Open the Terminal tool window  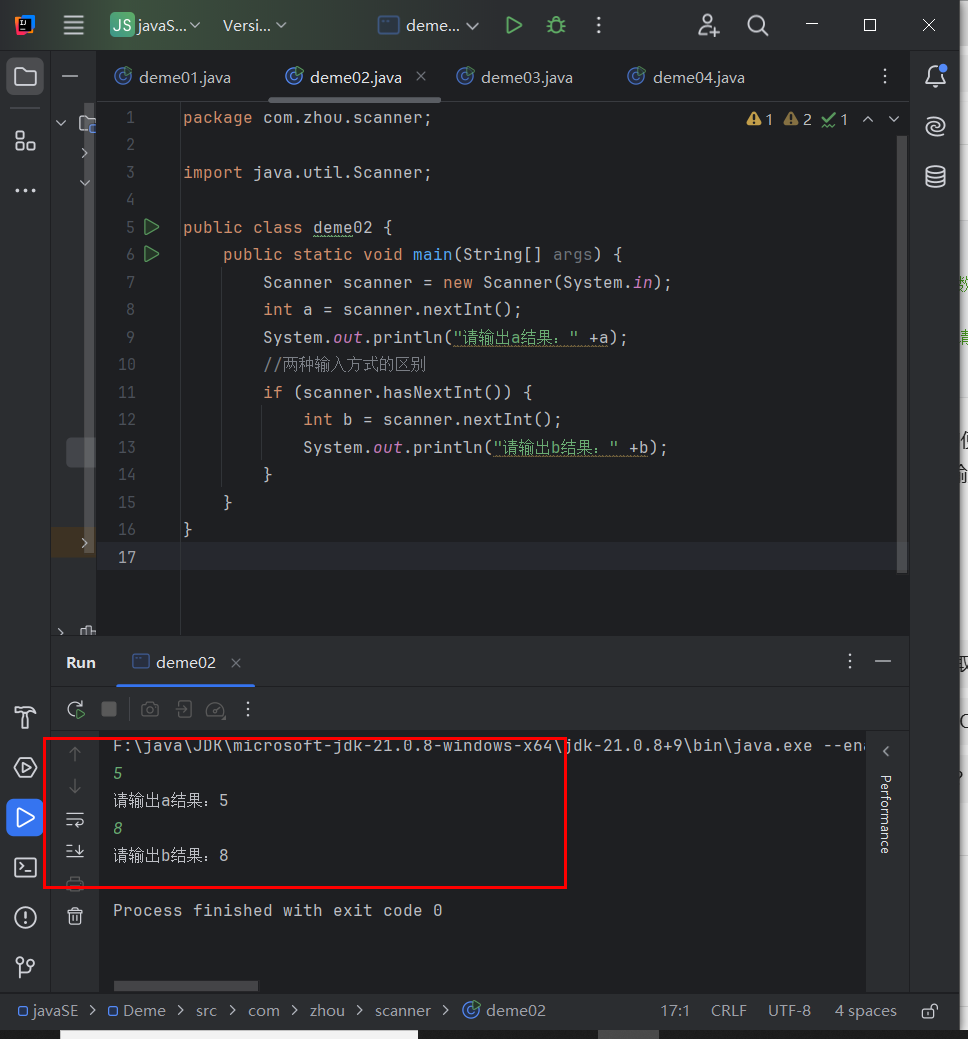(x=24, y=867)
